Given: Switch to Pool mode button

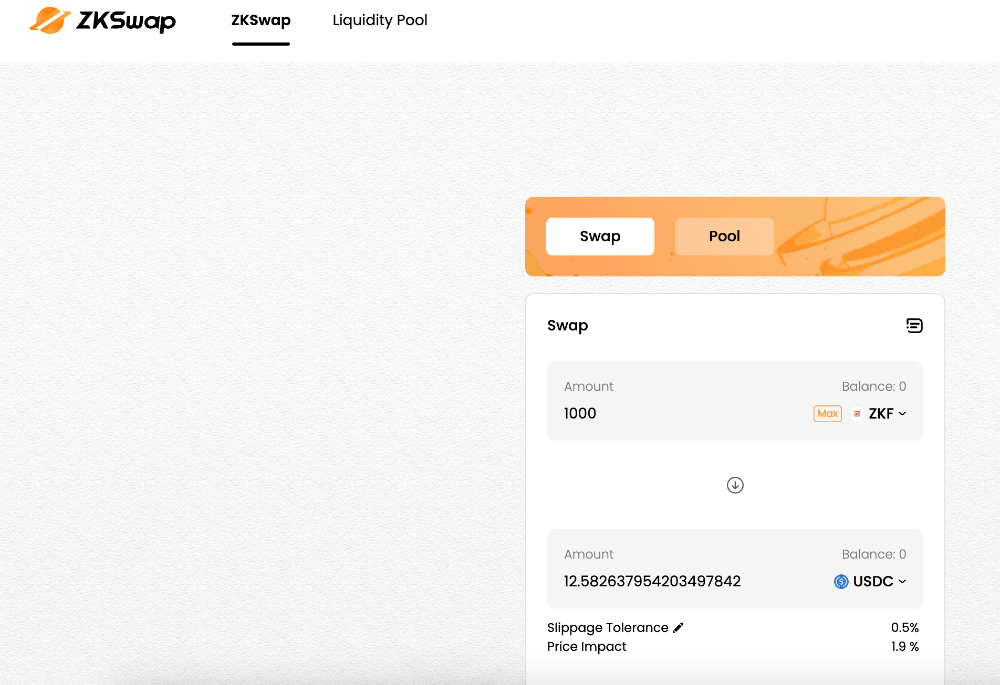Looking at the screenshot, I should 724,237.
